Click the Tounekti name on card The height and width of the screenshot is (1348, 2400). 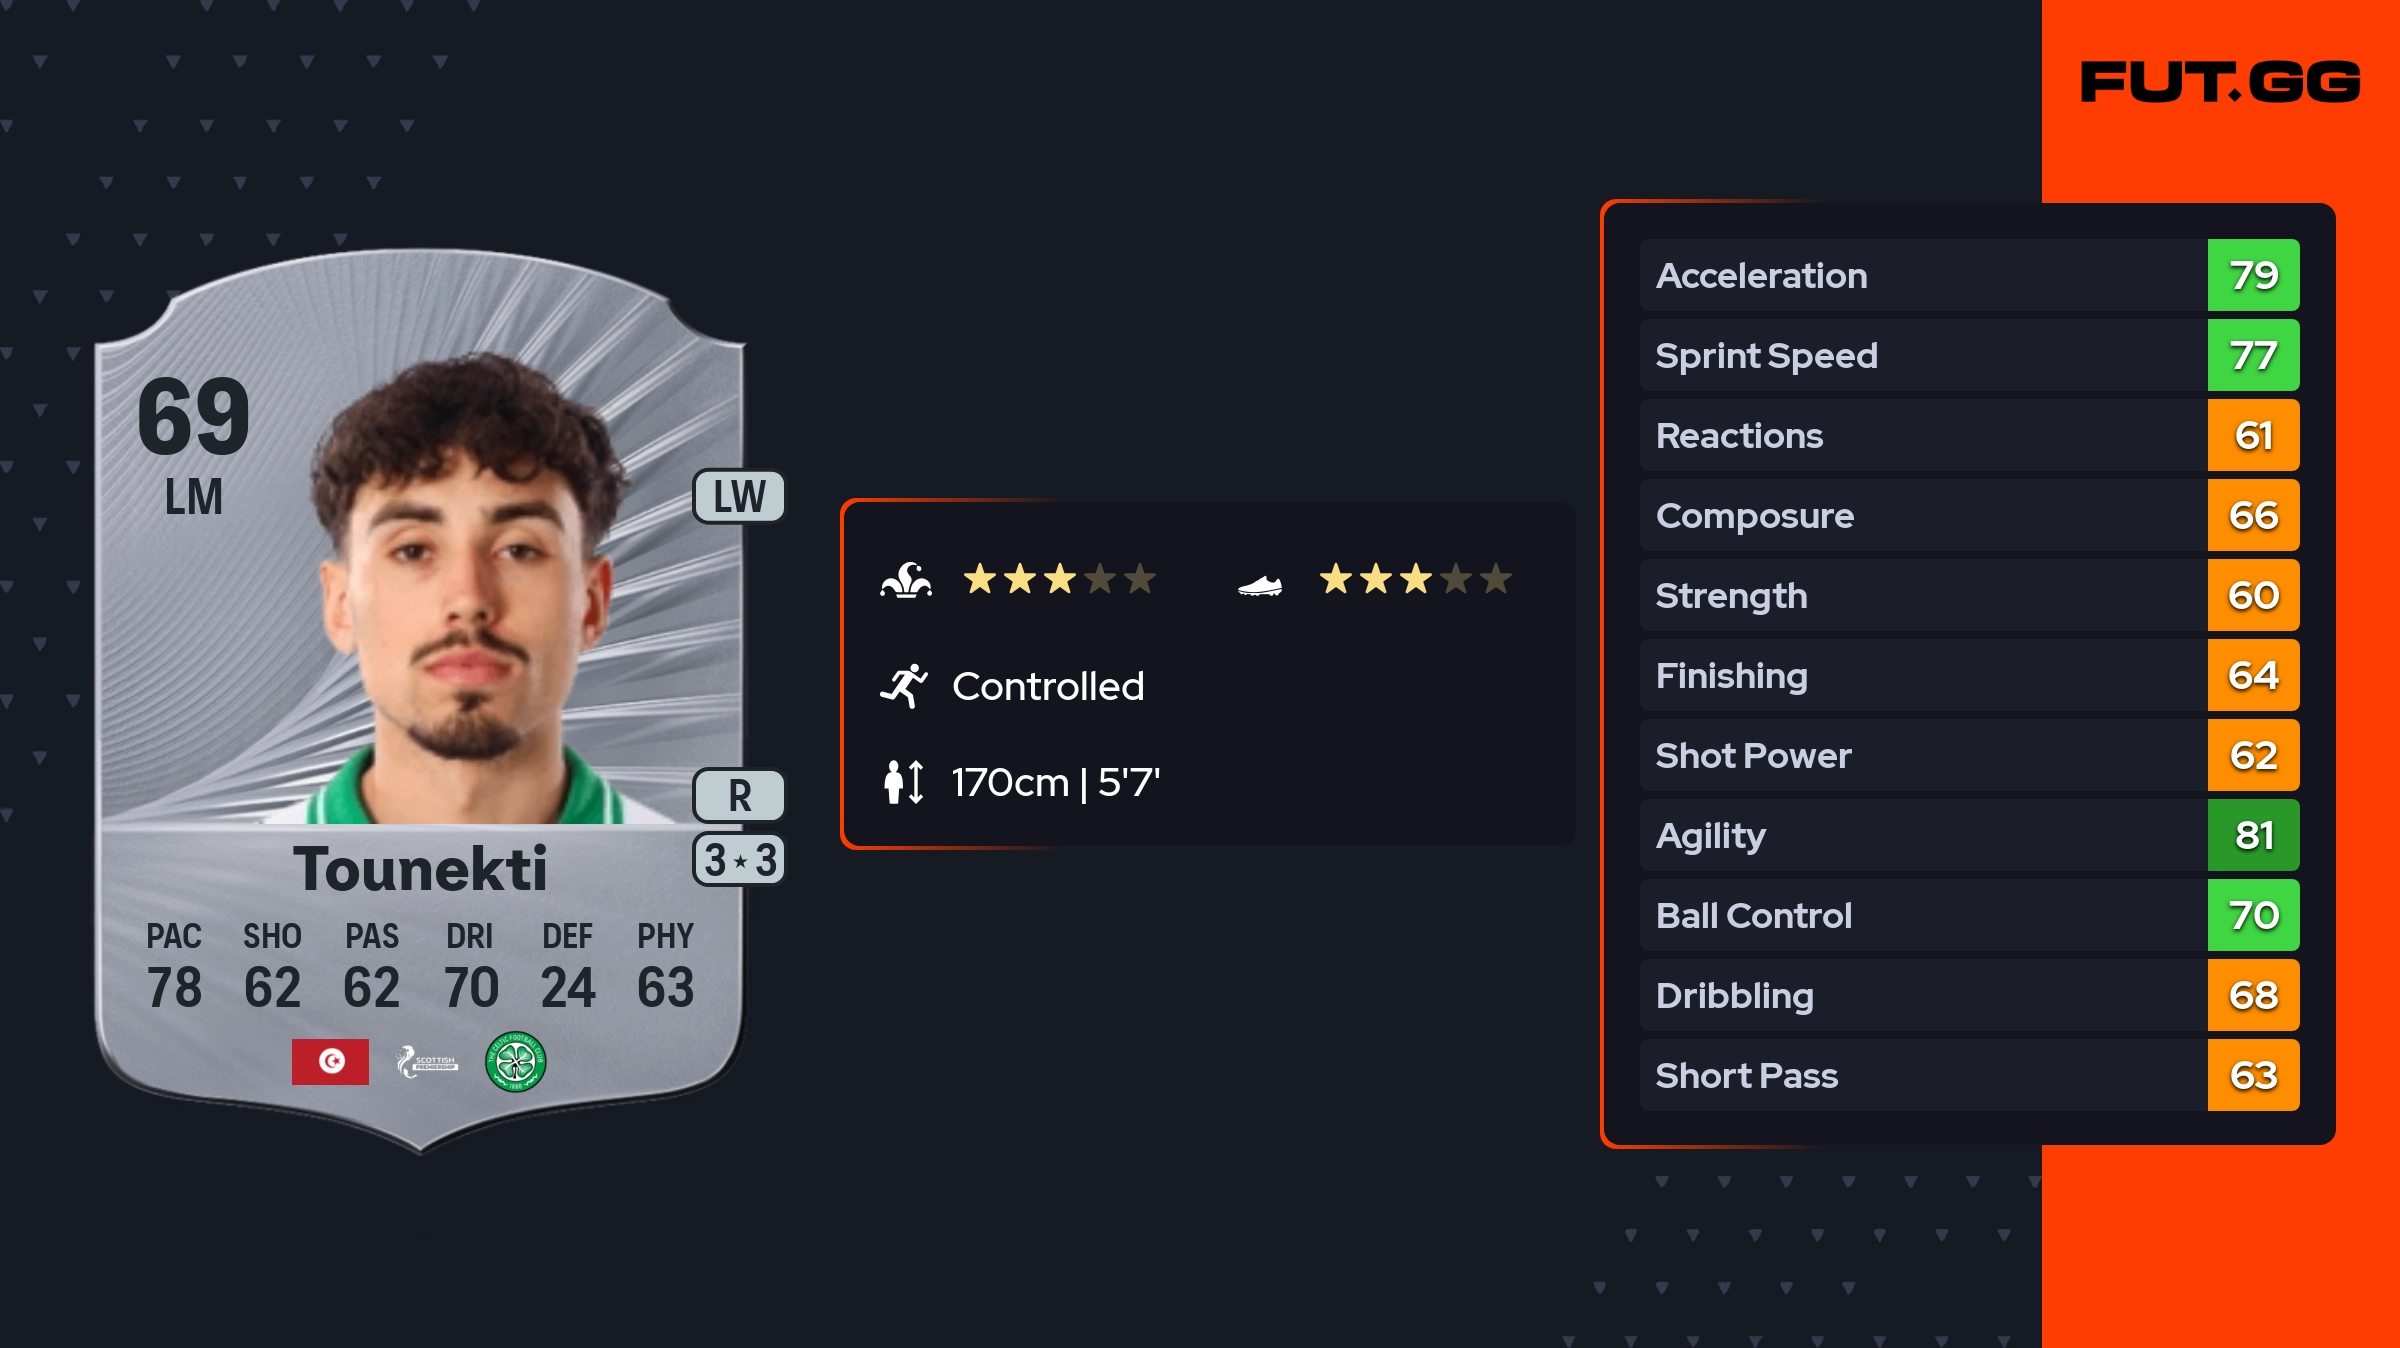[420, 868]
